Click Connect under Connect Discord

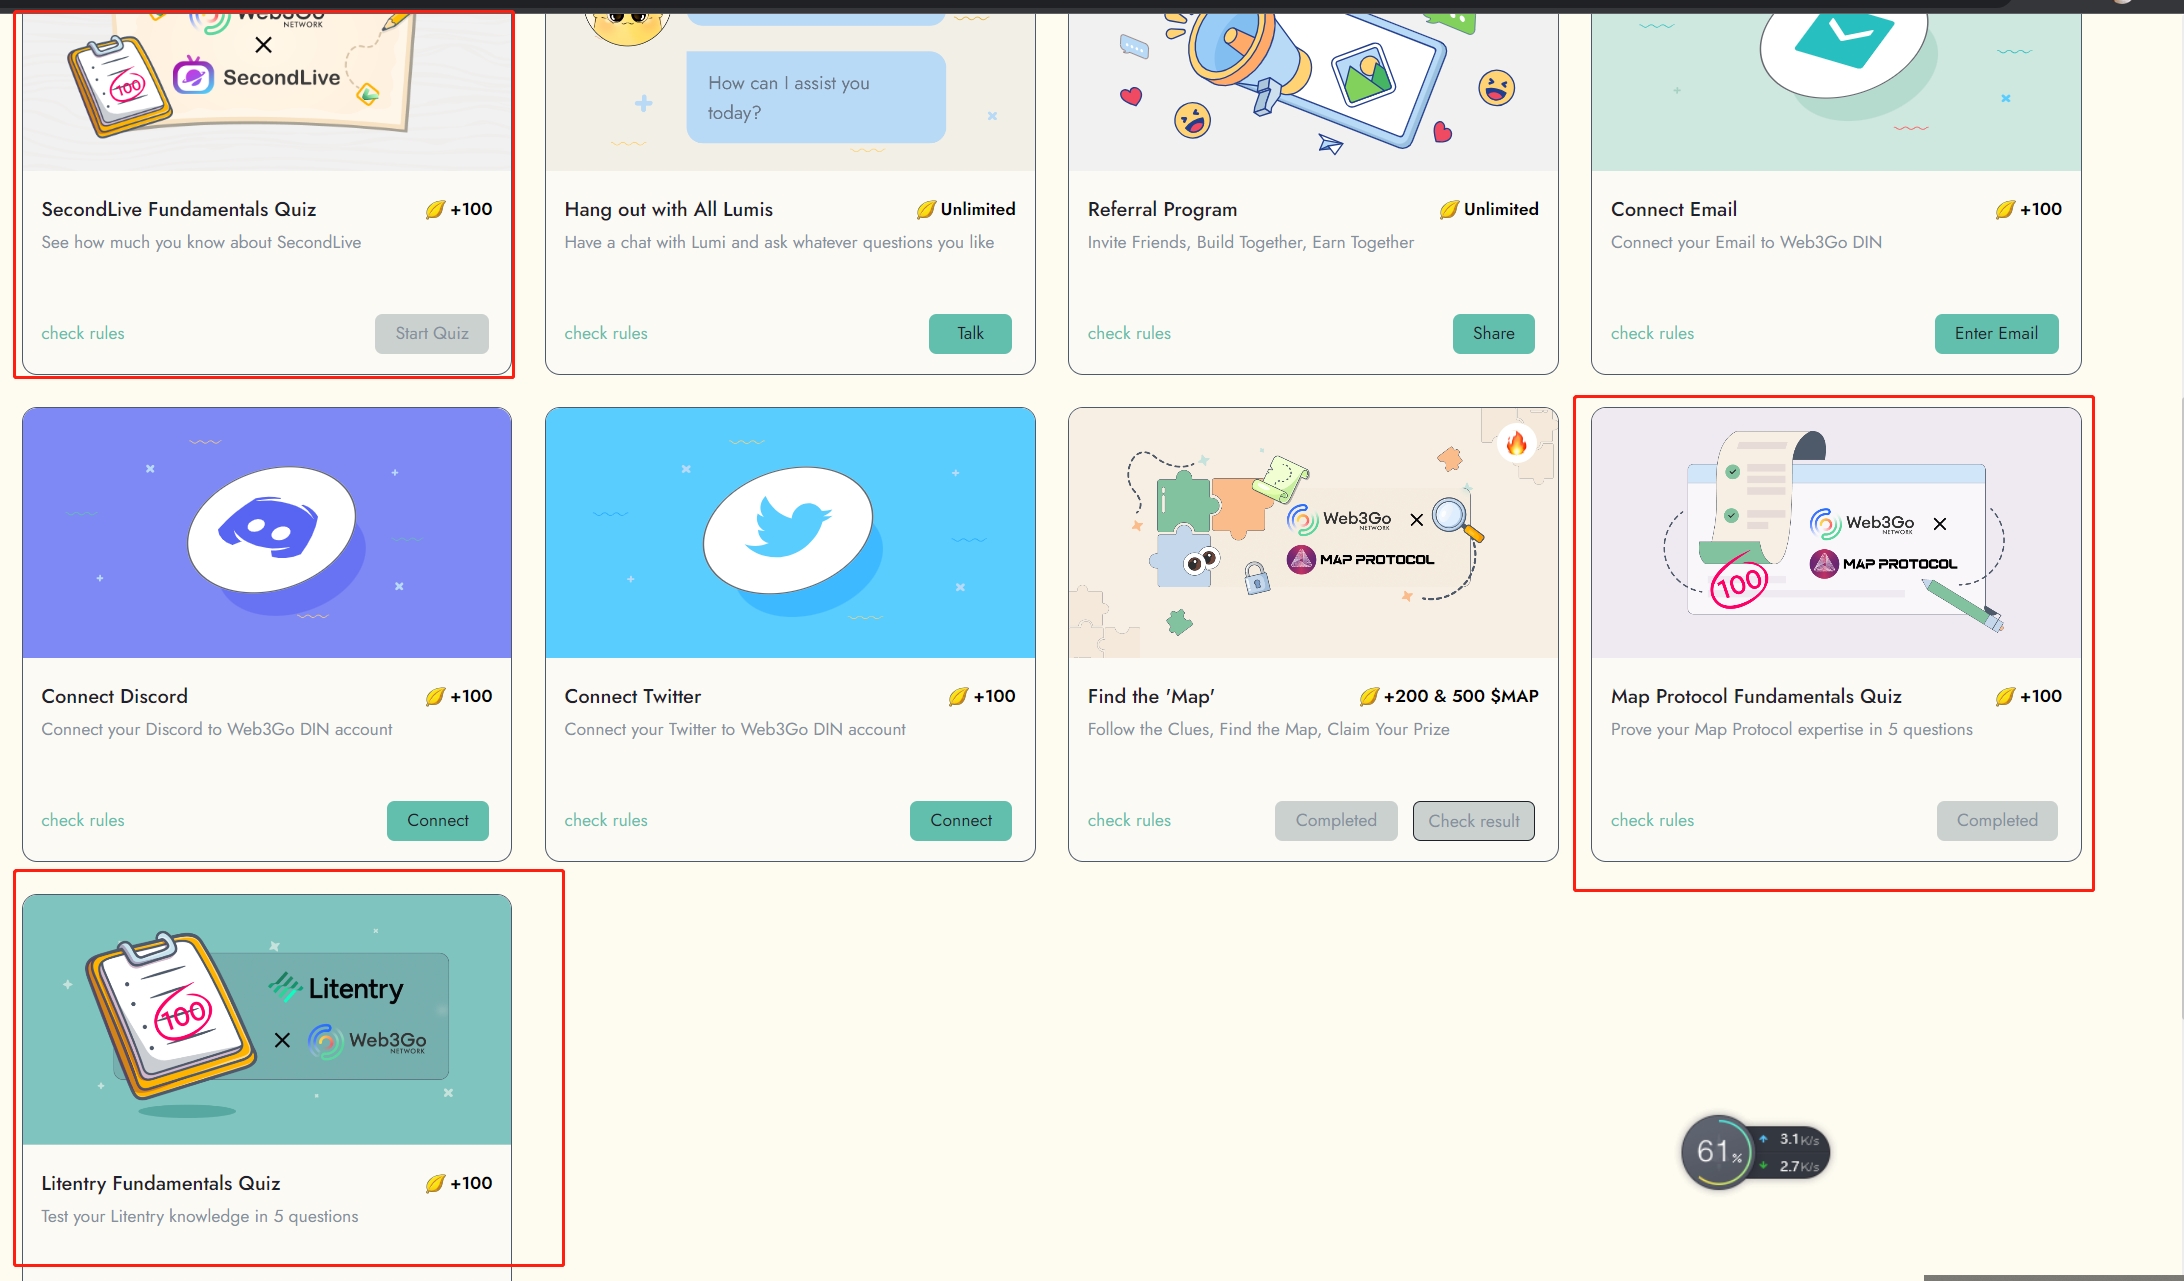(x=437, y=821)
